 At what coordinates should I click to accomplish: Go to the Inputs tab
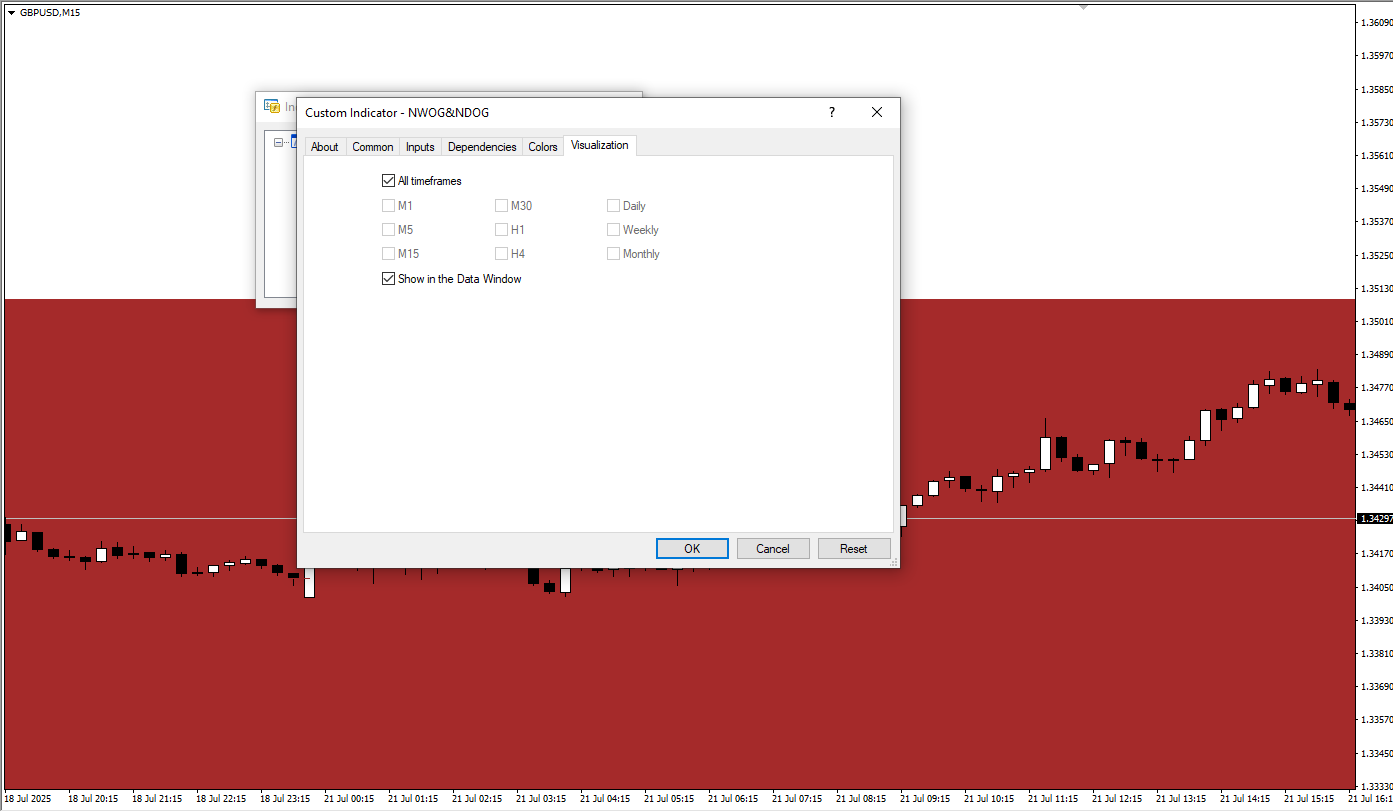click(420, 147)
